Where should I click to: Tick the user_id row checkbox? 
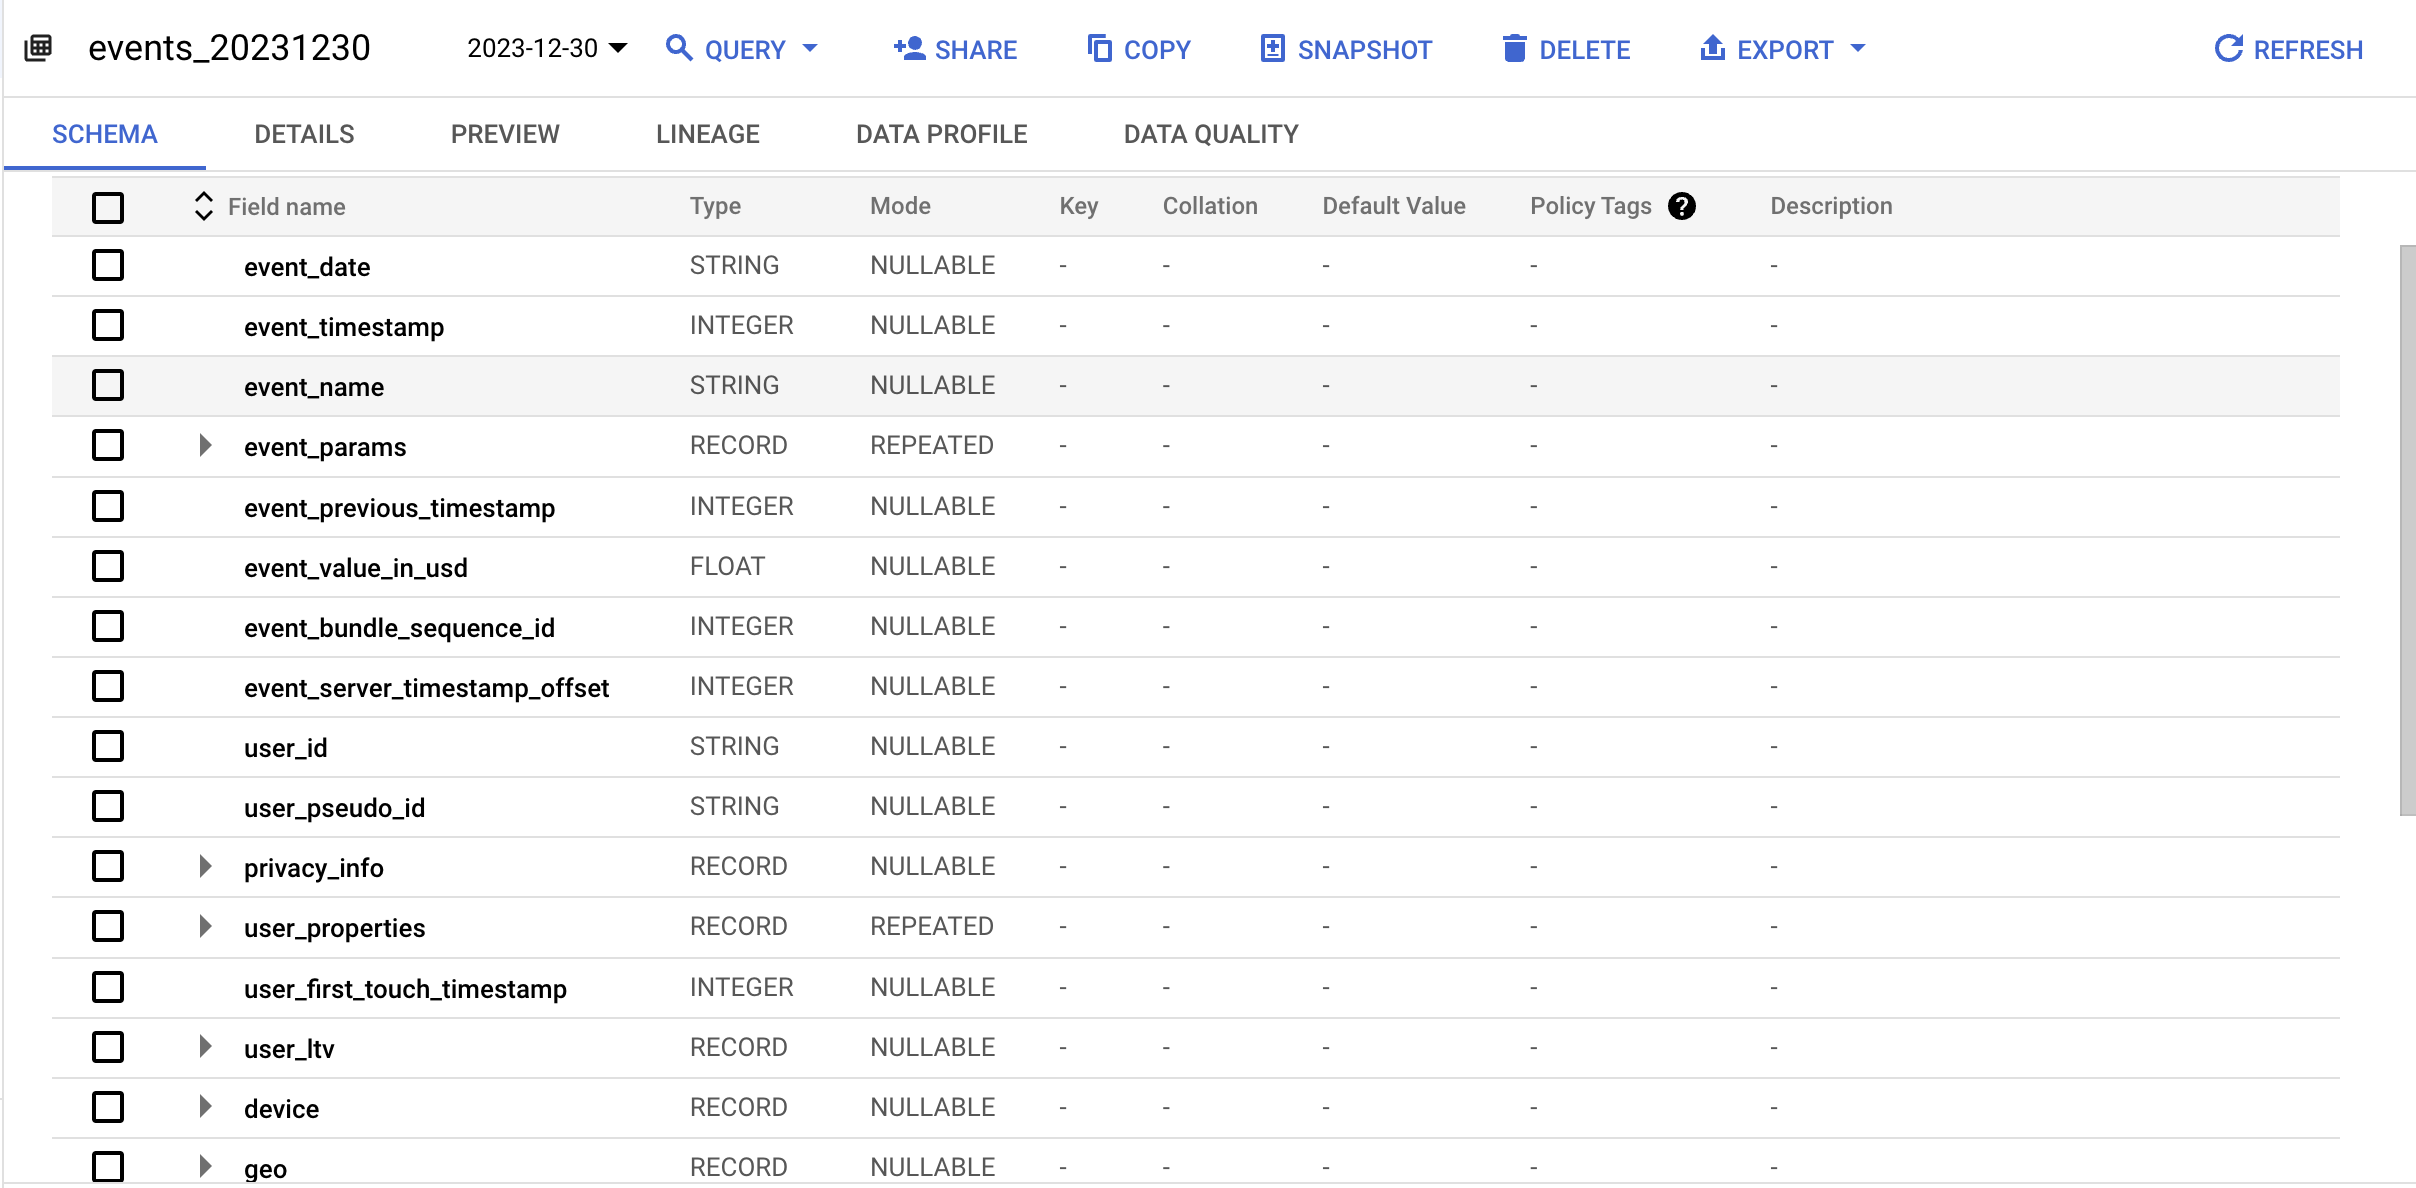(108, 747)
